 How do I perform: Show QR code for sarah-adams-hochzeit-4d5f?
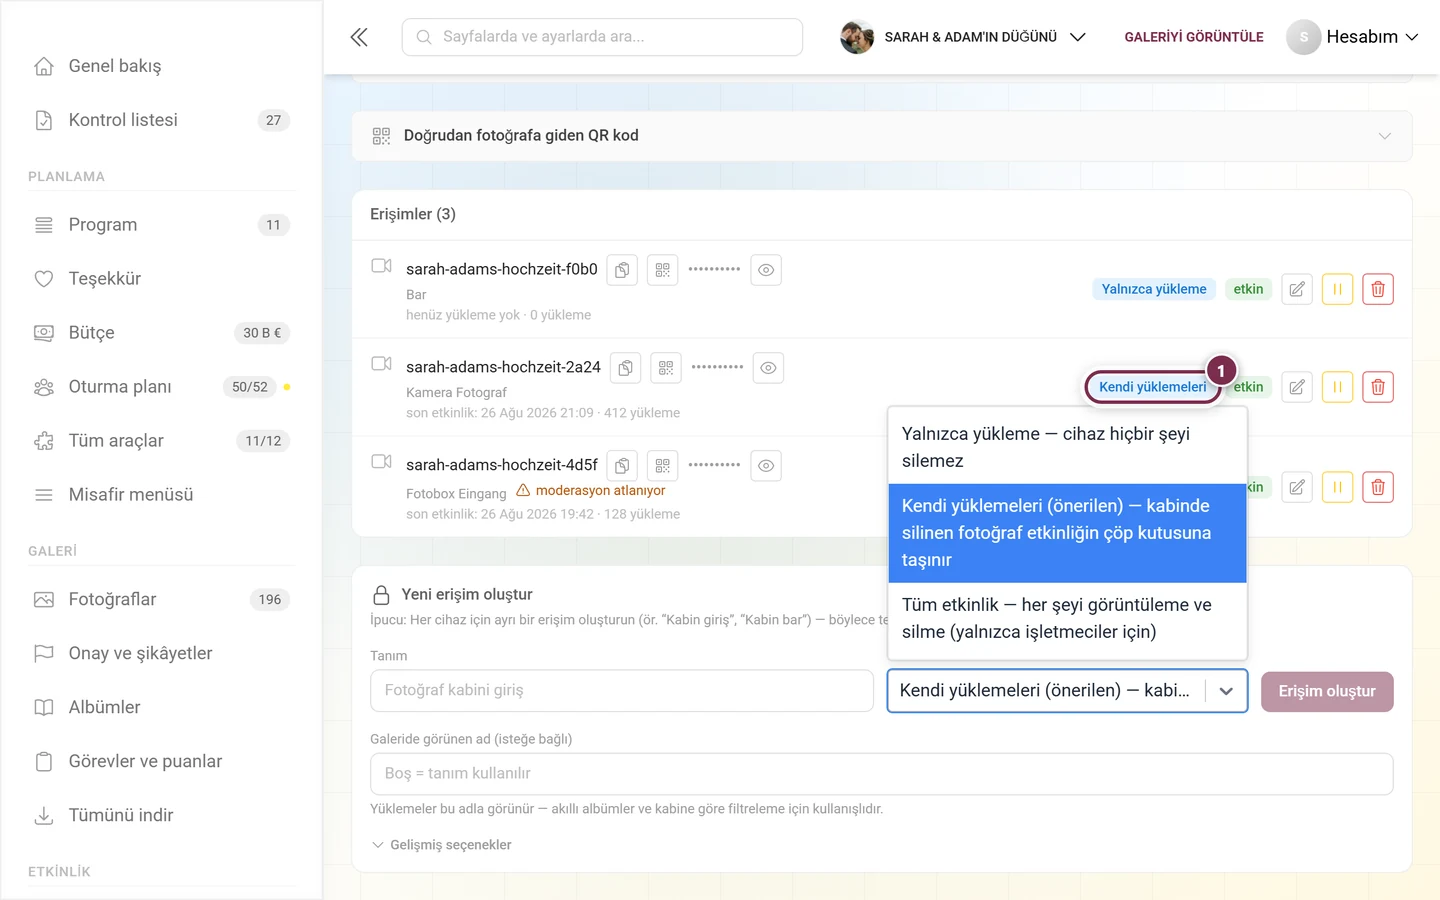[x=662, y=466]
